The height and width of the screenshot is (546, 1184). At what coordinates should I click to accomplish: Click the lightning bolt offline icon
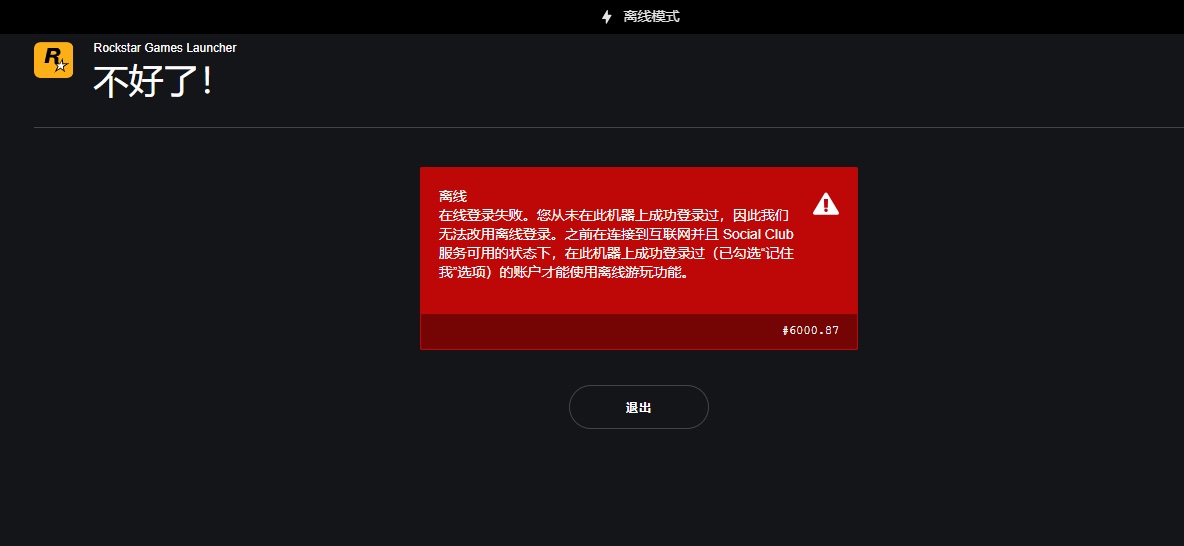coord(606,17)
